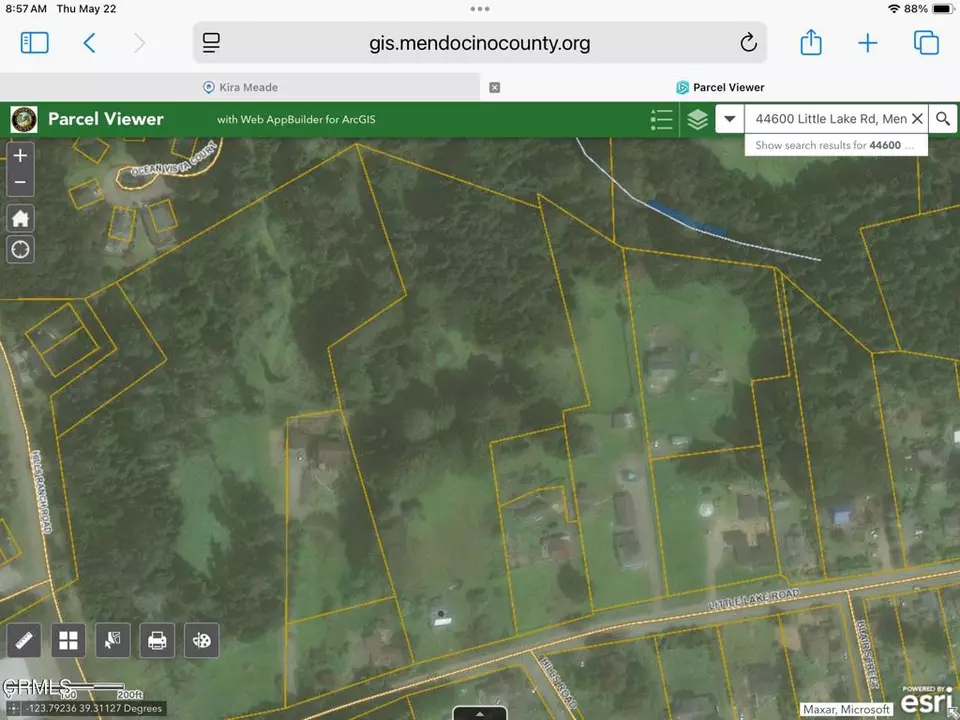Go to the default map extent (home)
Image resolution: width=960 pixels, height=720 pixels.
tap(20, 218)
